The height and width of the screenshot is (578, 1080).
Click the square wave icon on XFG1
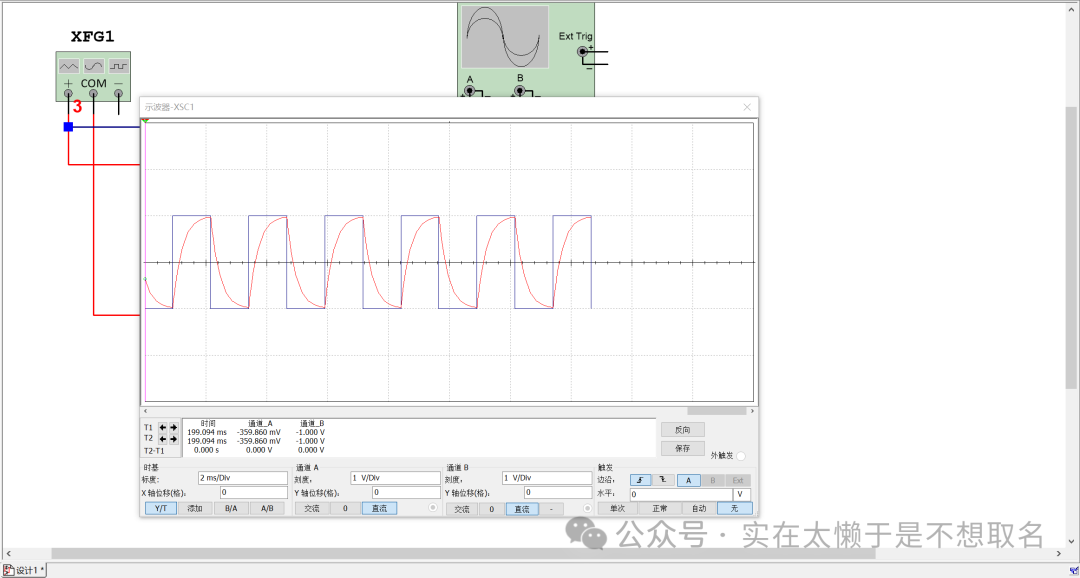coord(118,66)
